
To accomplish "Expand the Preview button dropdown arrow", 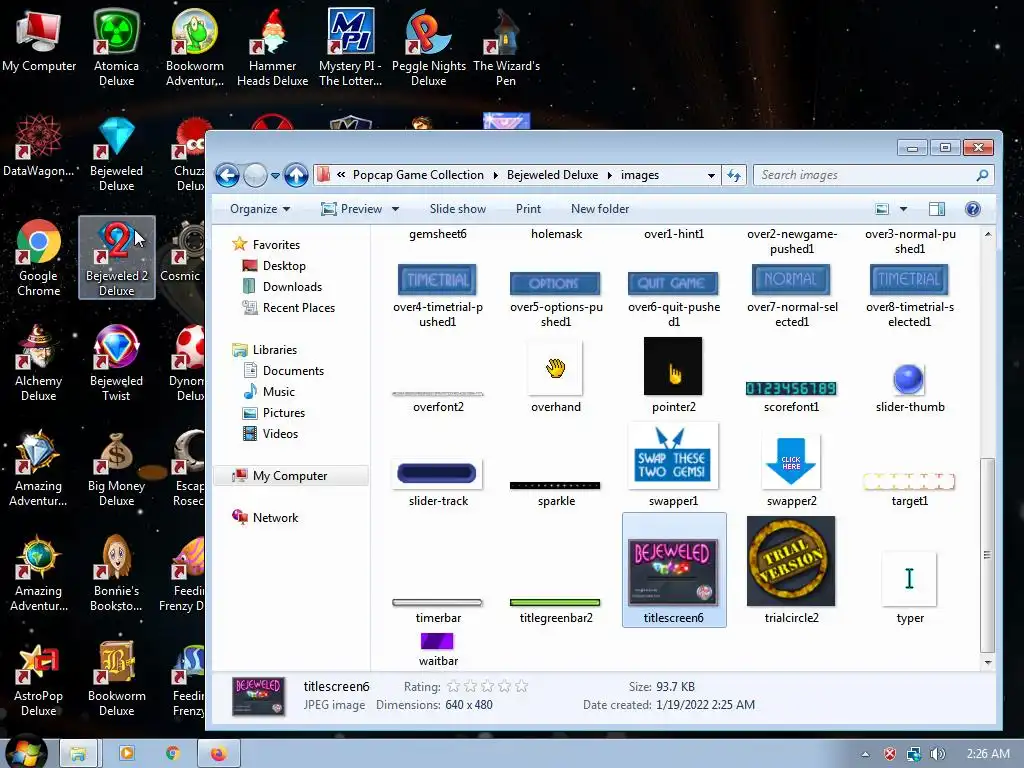I will coord(395,209).
